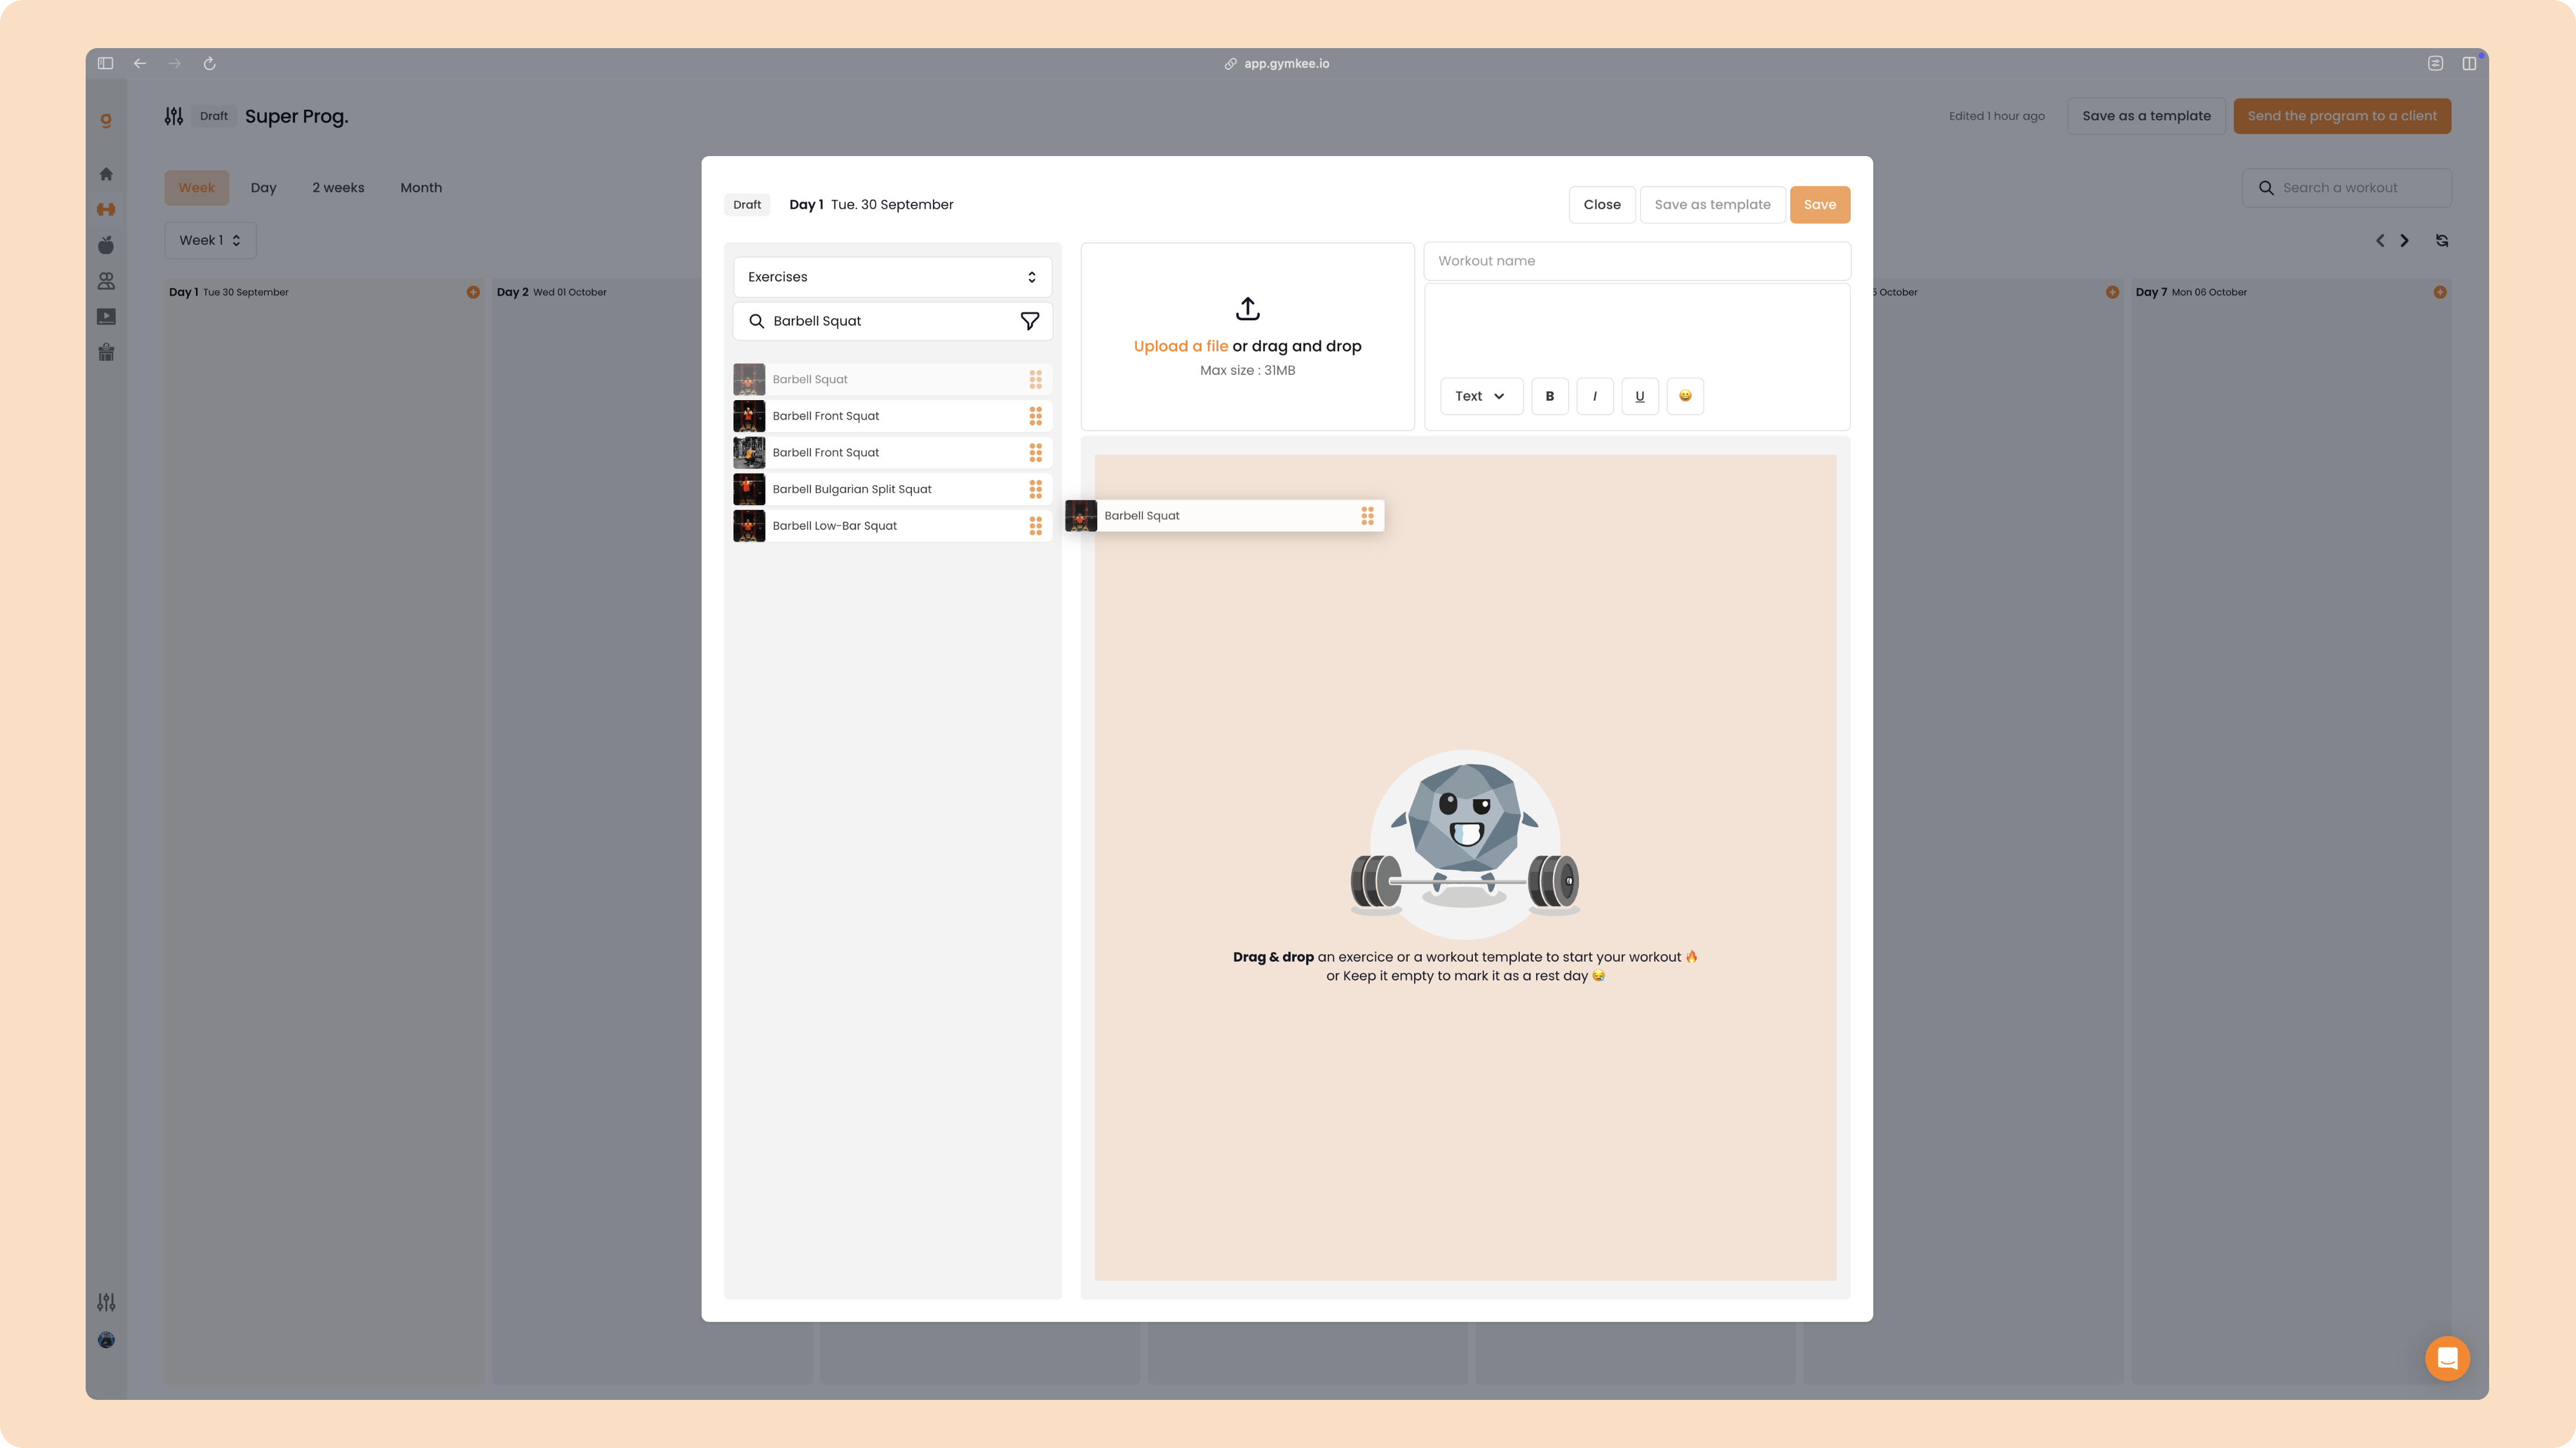
Task: Insert an emoji with the smiley button
Action: click(x=1685, y=396)
